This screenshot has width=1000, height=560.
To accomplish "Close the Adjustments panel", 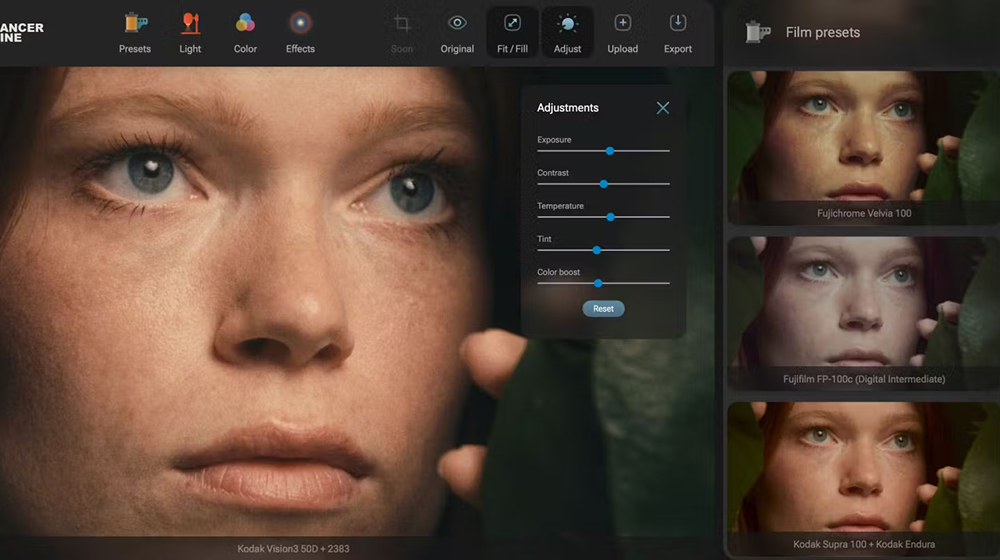I will (663, 108).
